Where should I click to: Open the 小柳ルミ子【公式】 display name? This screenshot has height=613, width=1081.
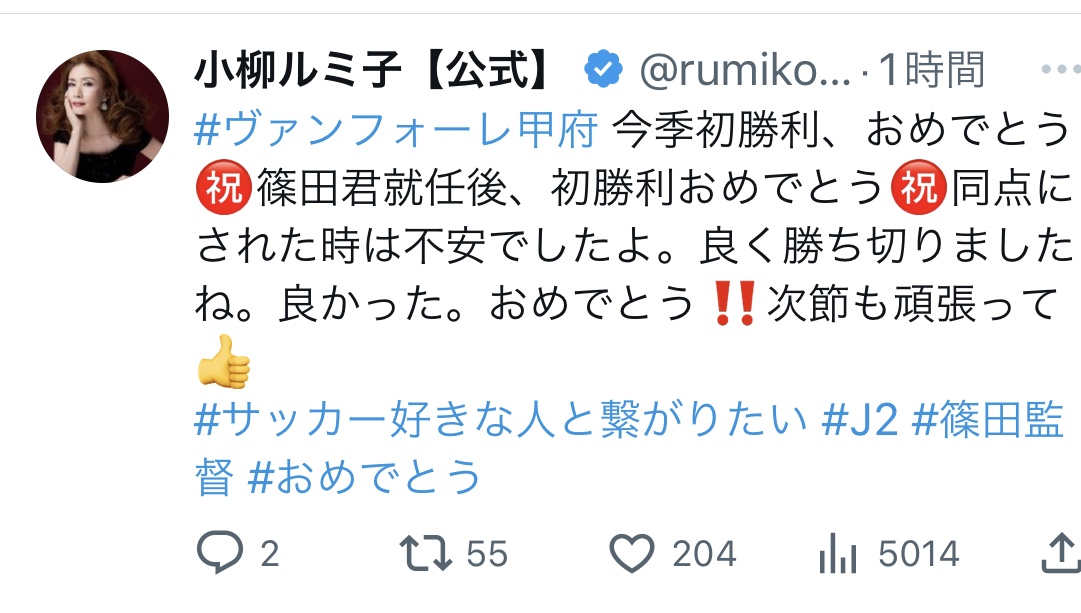click(374, 70)
